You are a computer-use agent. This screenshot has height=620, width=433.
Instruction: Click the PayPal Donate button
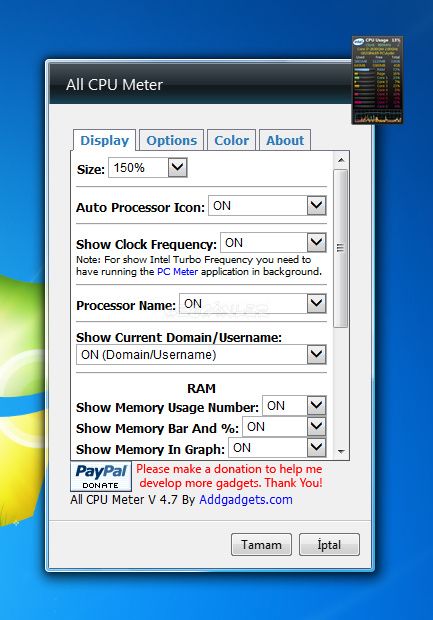pos(101,476)
